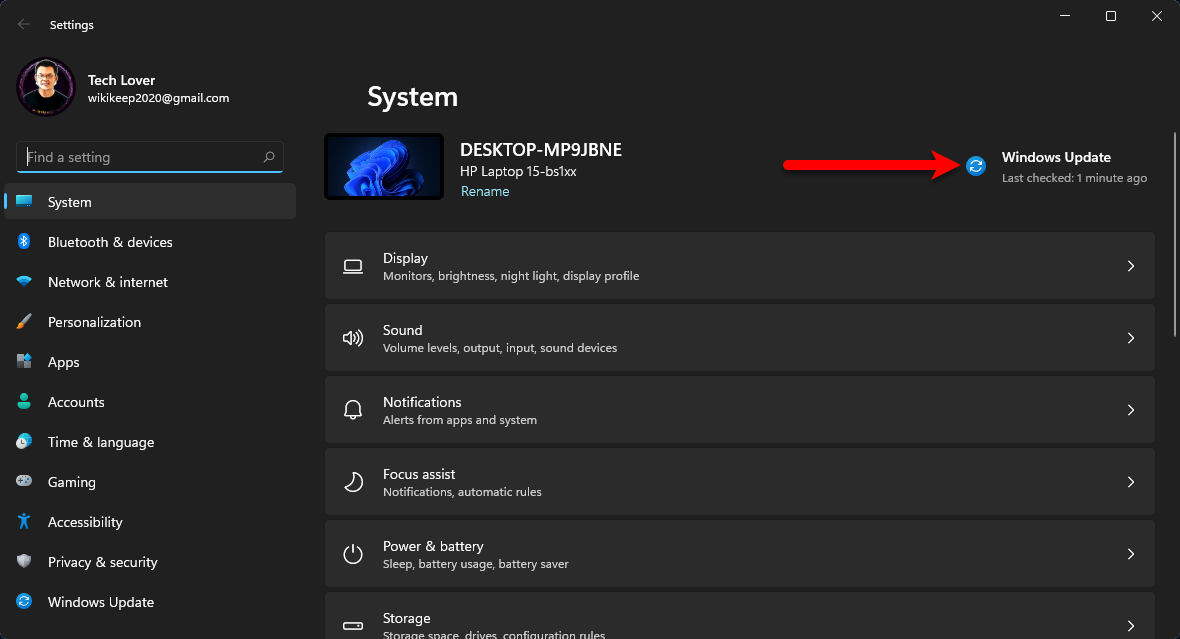The width and height of the screenshot is (1180, 639).
Task: Click the Accessibility figure icon
Action: [24, 521]
